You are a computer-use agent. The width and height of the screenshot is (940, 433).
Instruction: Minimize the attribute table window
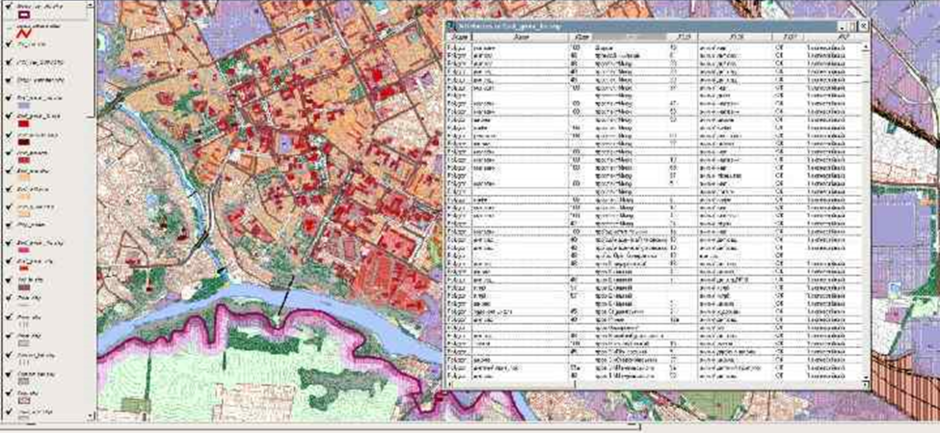click(842, 27)
